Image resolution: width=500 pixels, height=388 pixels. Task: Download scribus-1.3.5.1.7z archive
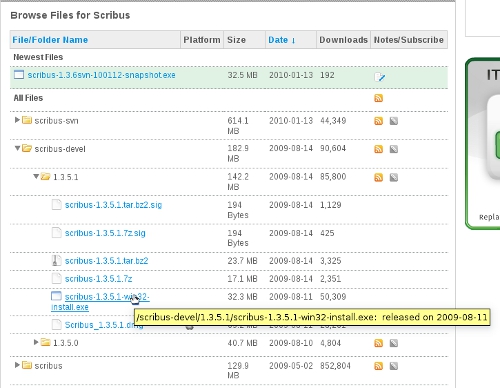(98, 279)
